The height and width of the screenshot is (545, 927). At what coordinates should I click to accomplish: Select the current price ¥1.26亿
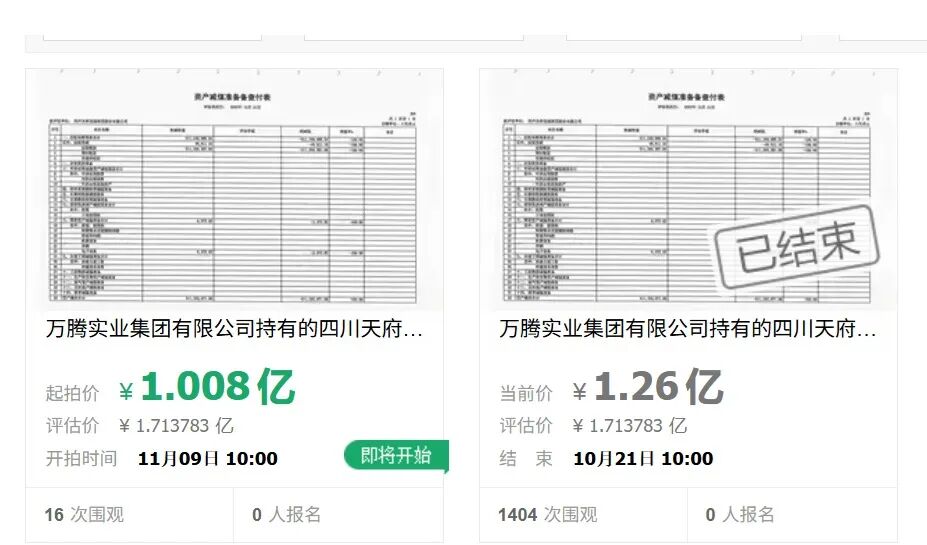pos(647,387)
